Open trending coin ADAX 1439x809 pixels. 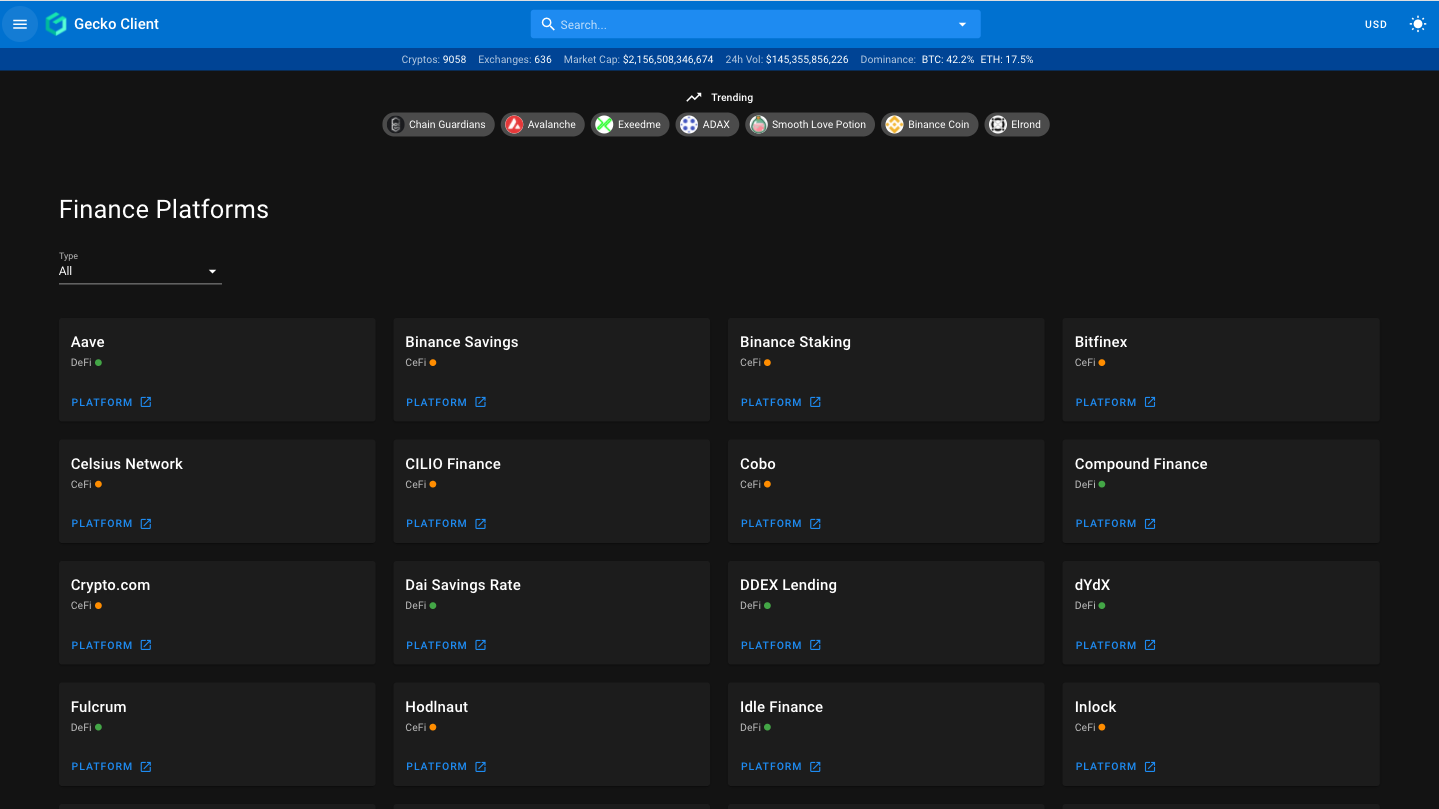tap(707, 125)
